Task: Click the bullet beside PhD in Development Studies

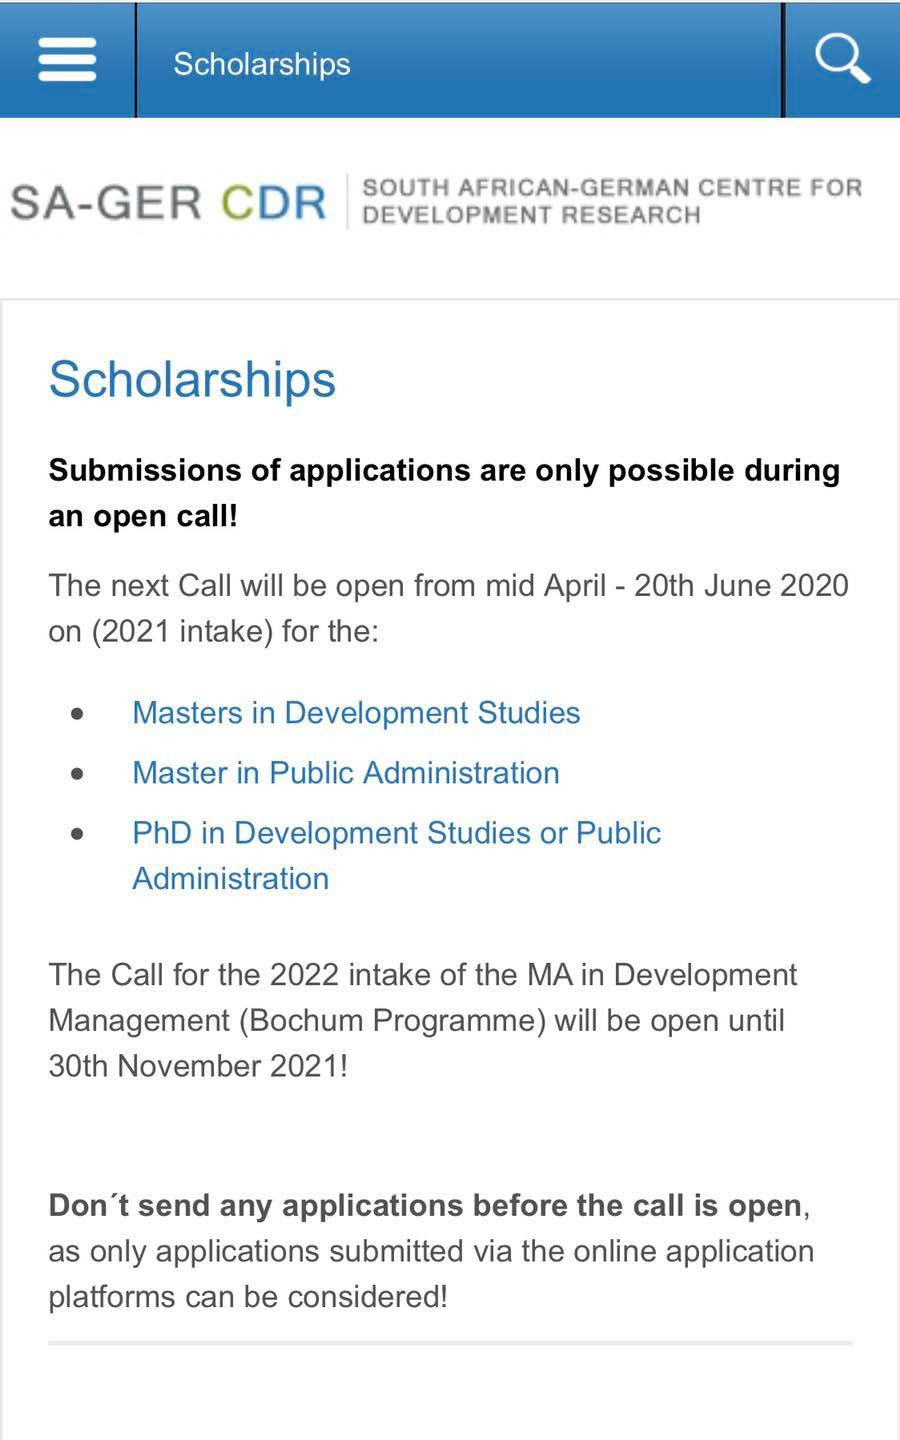Action: 77,834
